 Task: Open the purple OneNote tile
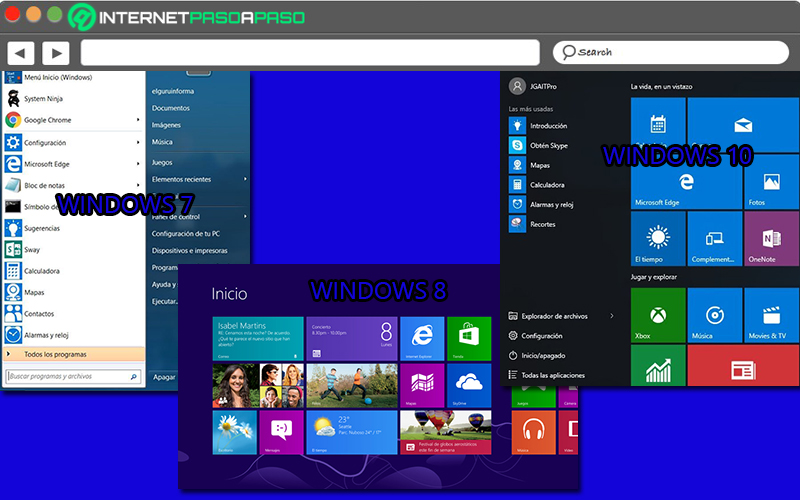(771, 240)
